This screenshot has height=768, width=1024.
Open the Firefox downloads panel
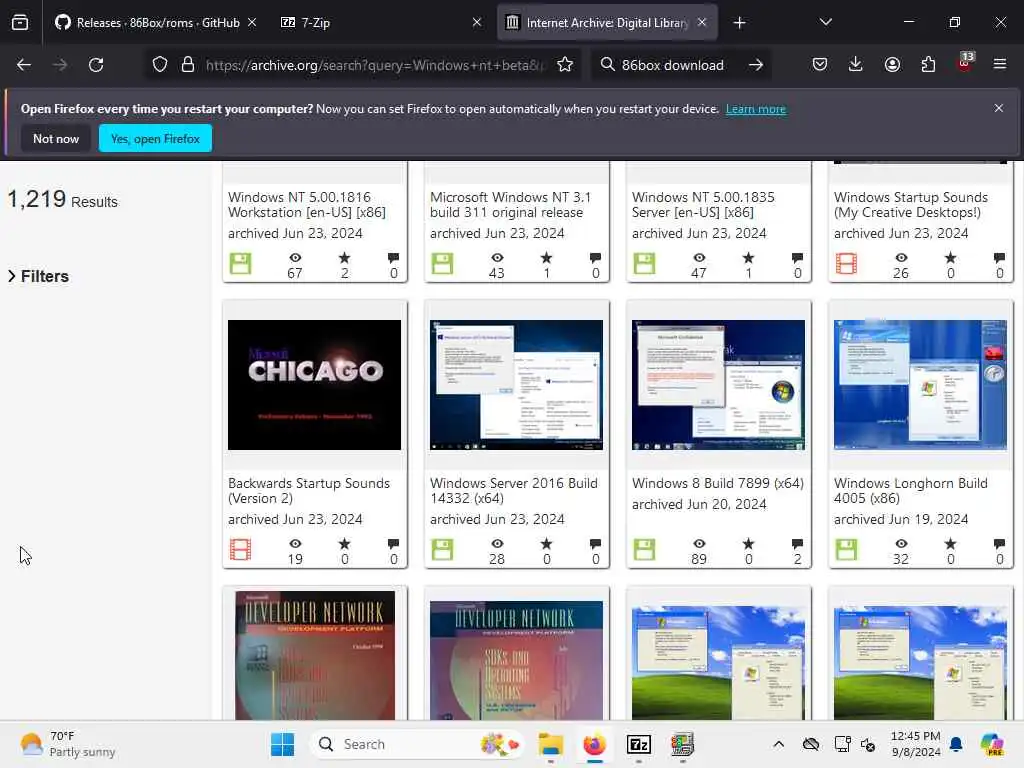coord(856,64)
